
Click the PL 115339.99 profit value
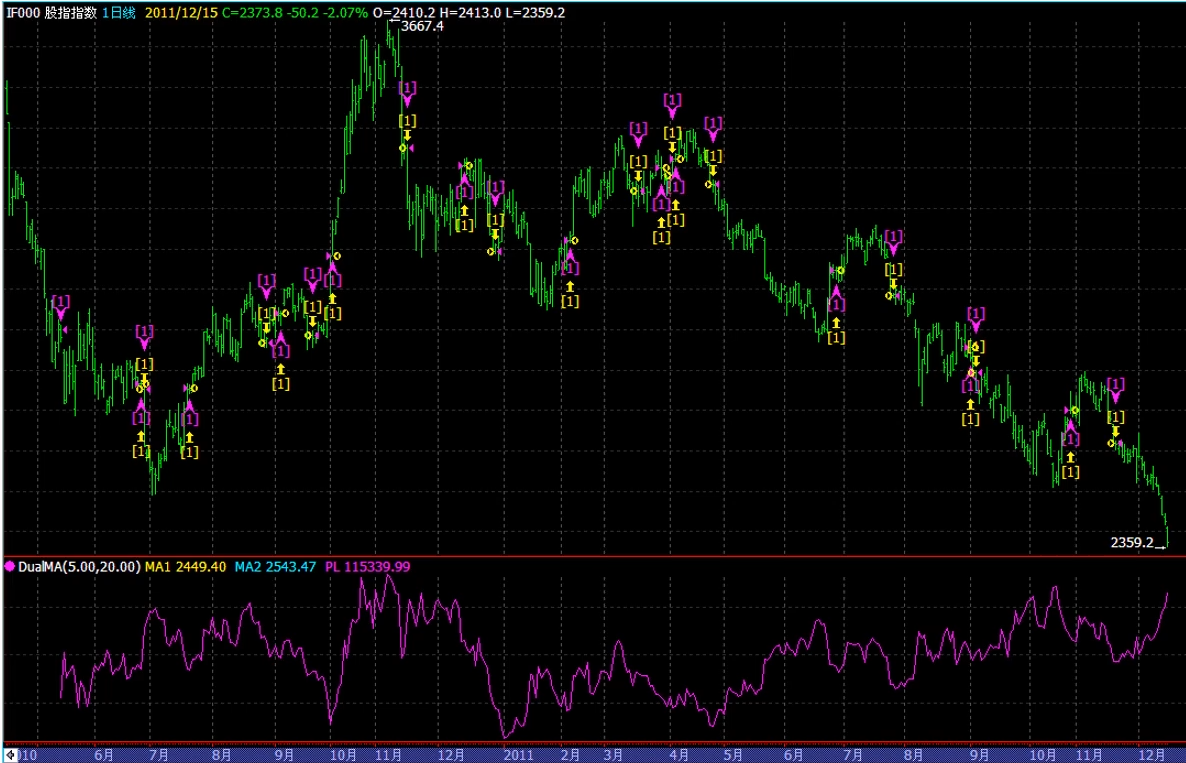click(x=366, y=566)
